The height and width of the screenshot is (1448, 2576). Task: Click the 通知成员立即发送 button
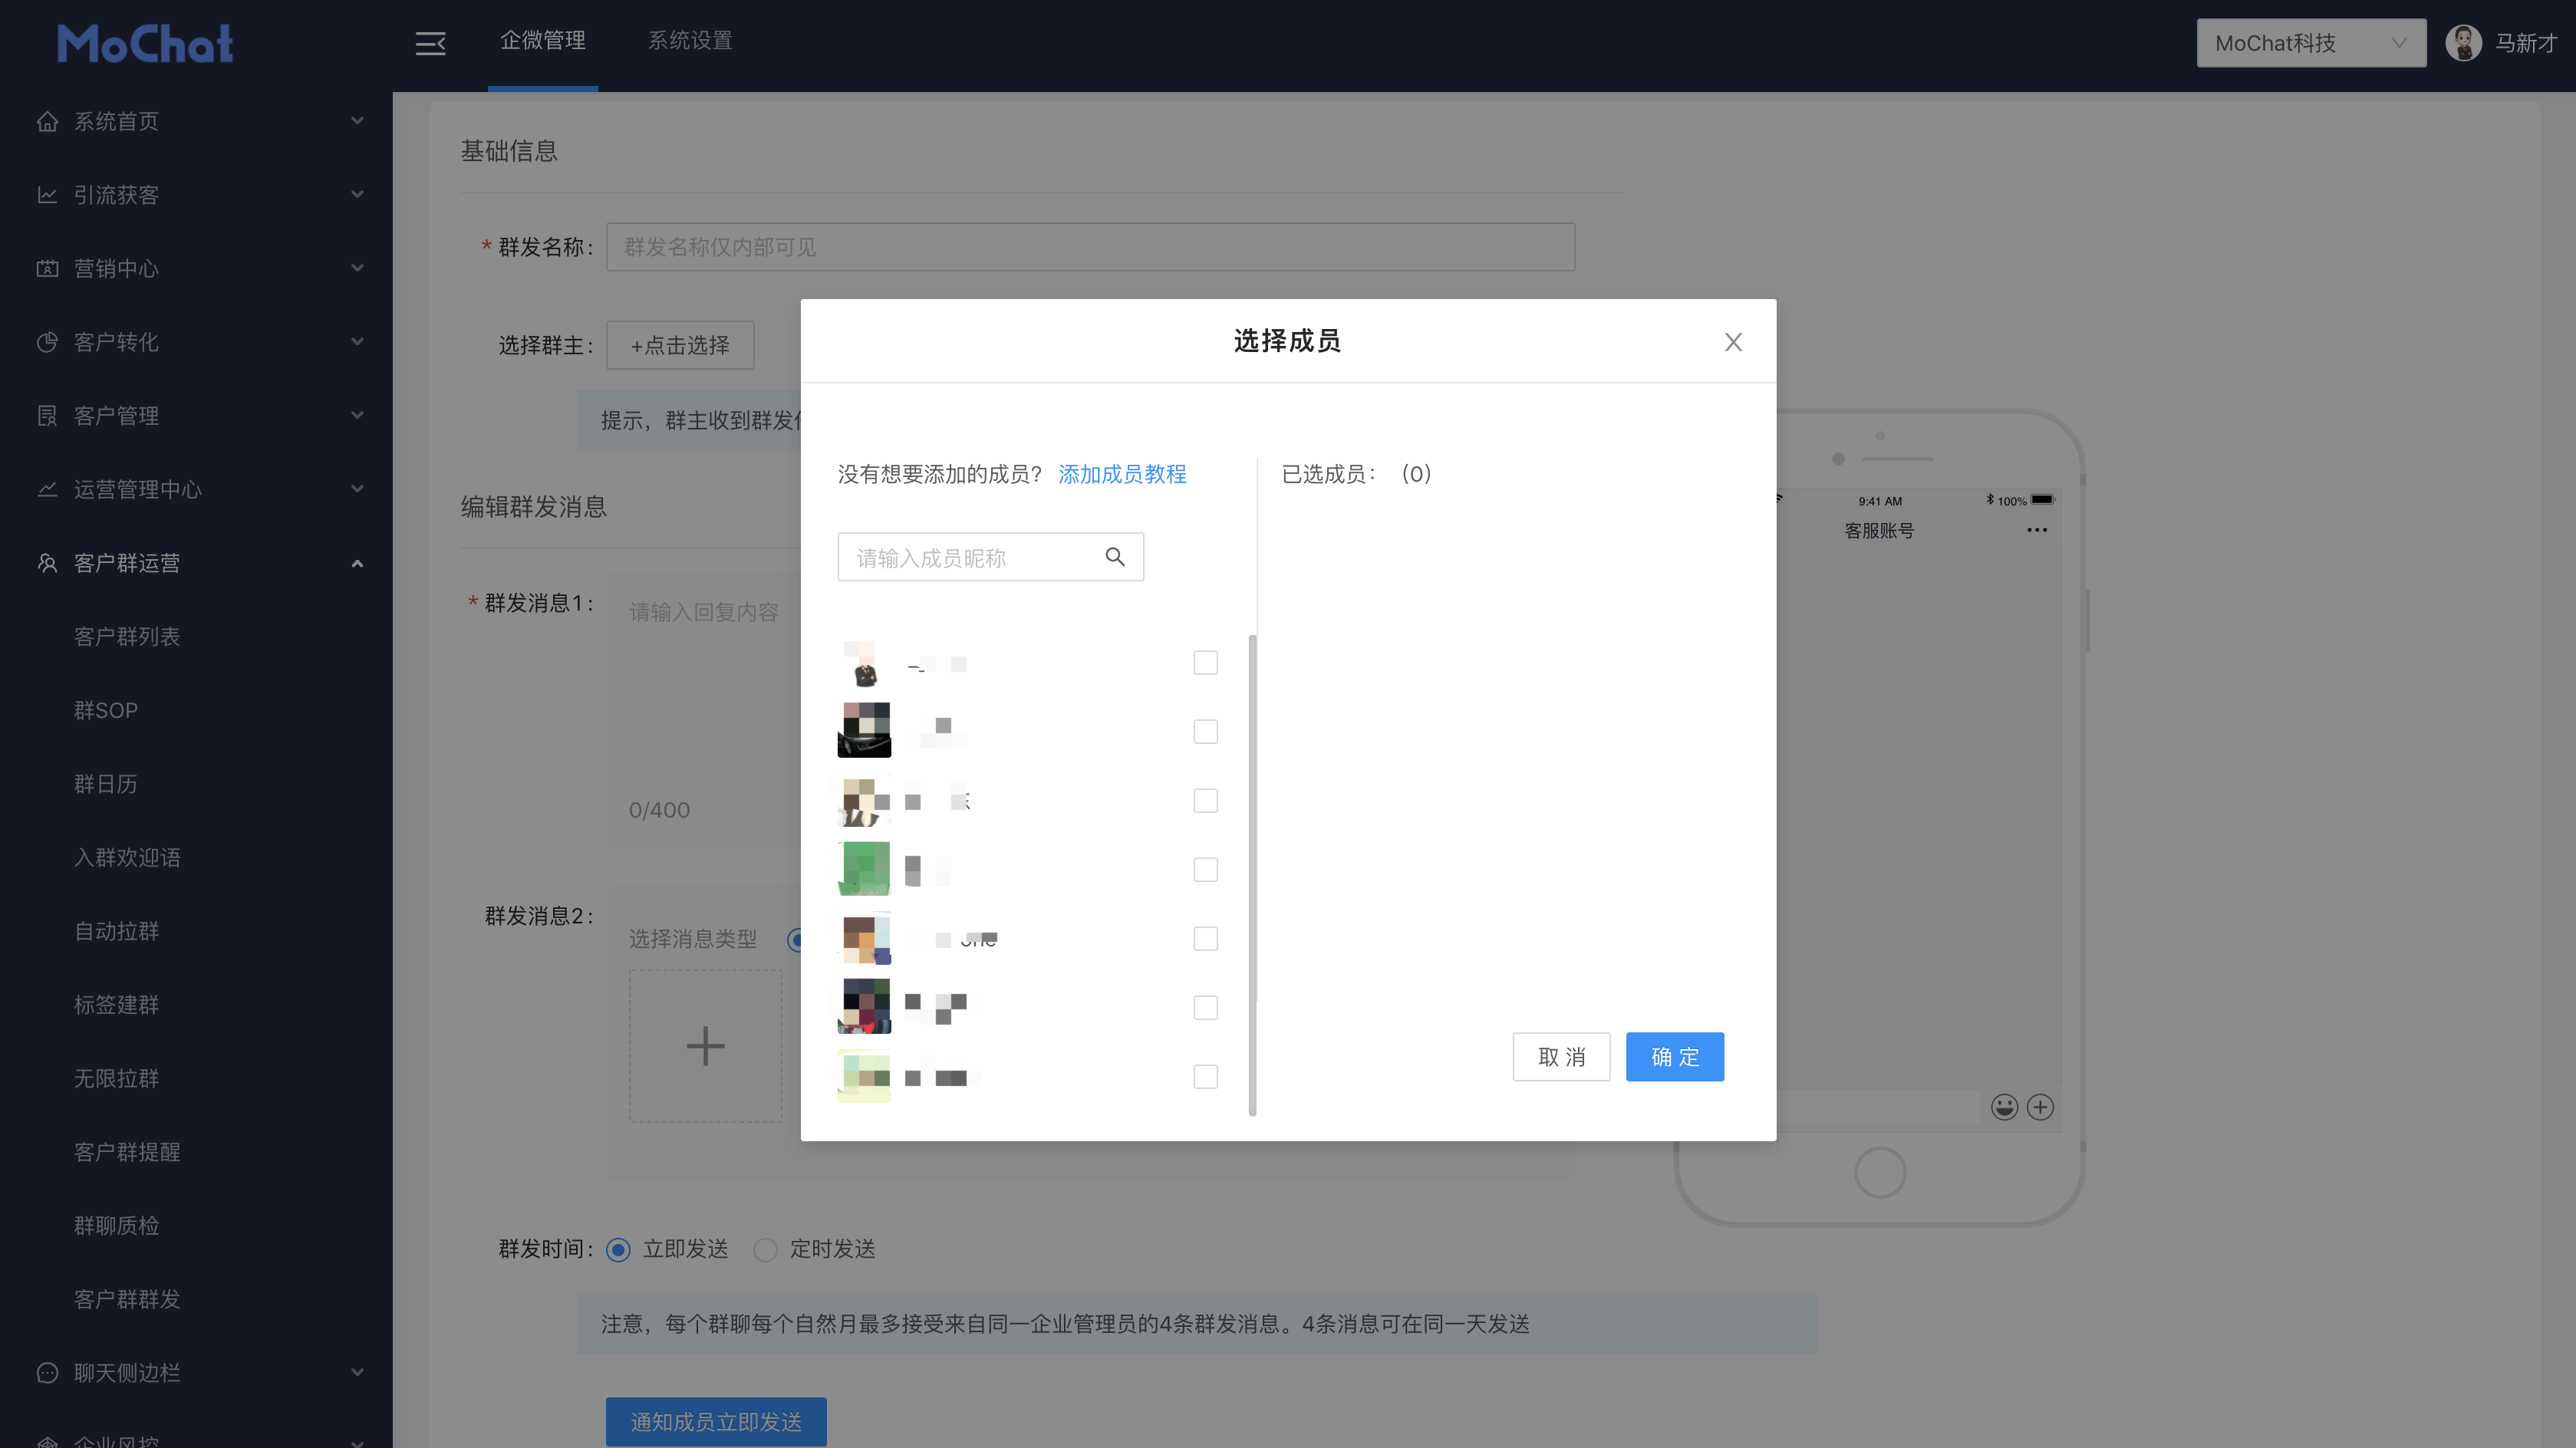point(716,1421)
